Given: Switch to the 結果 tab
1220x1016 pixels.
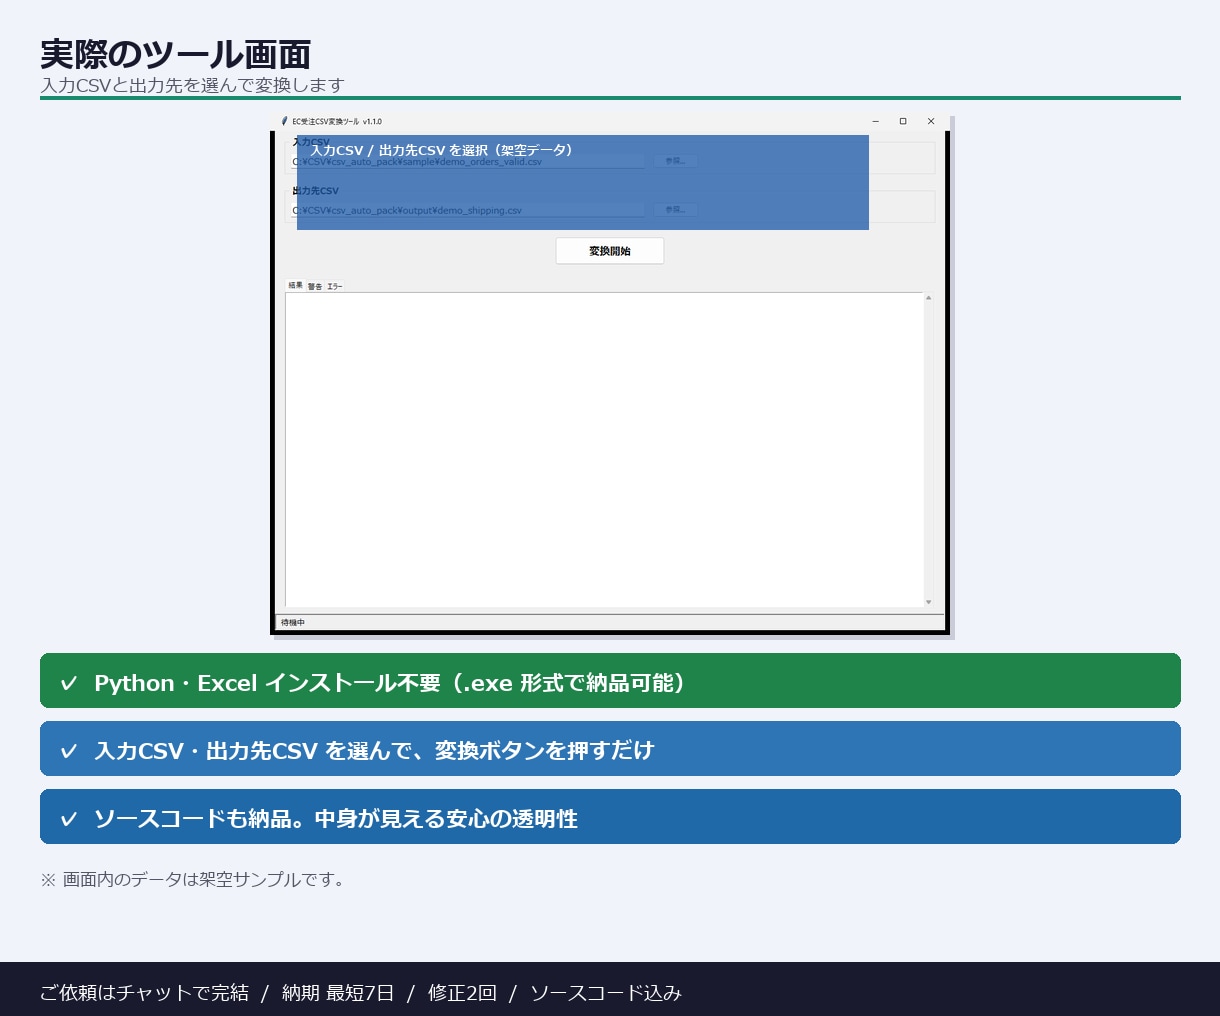Looking at the screenshot, I should point(295,286).
